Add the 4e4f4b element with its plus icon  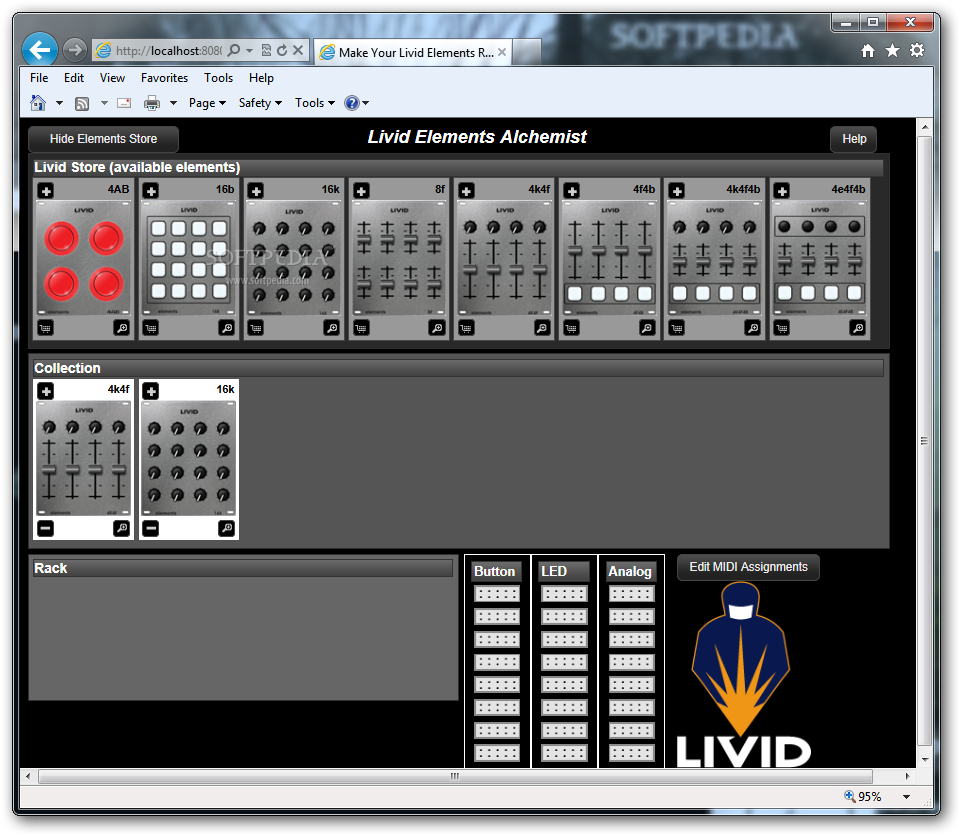(x=782, y=191)
